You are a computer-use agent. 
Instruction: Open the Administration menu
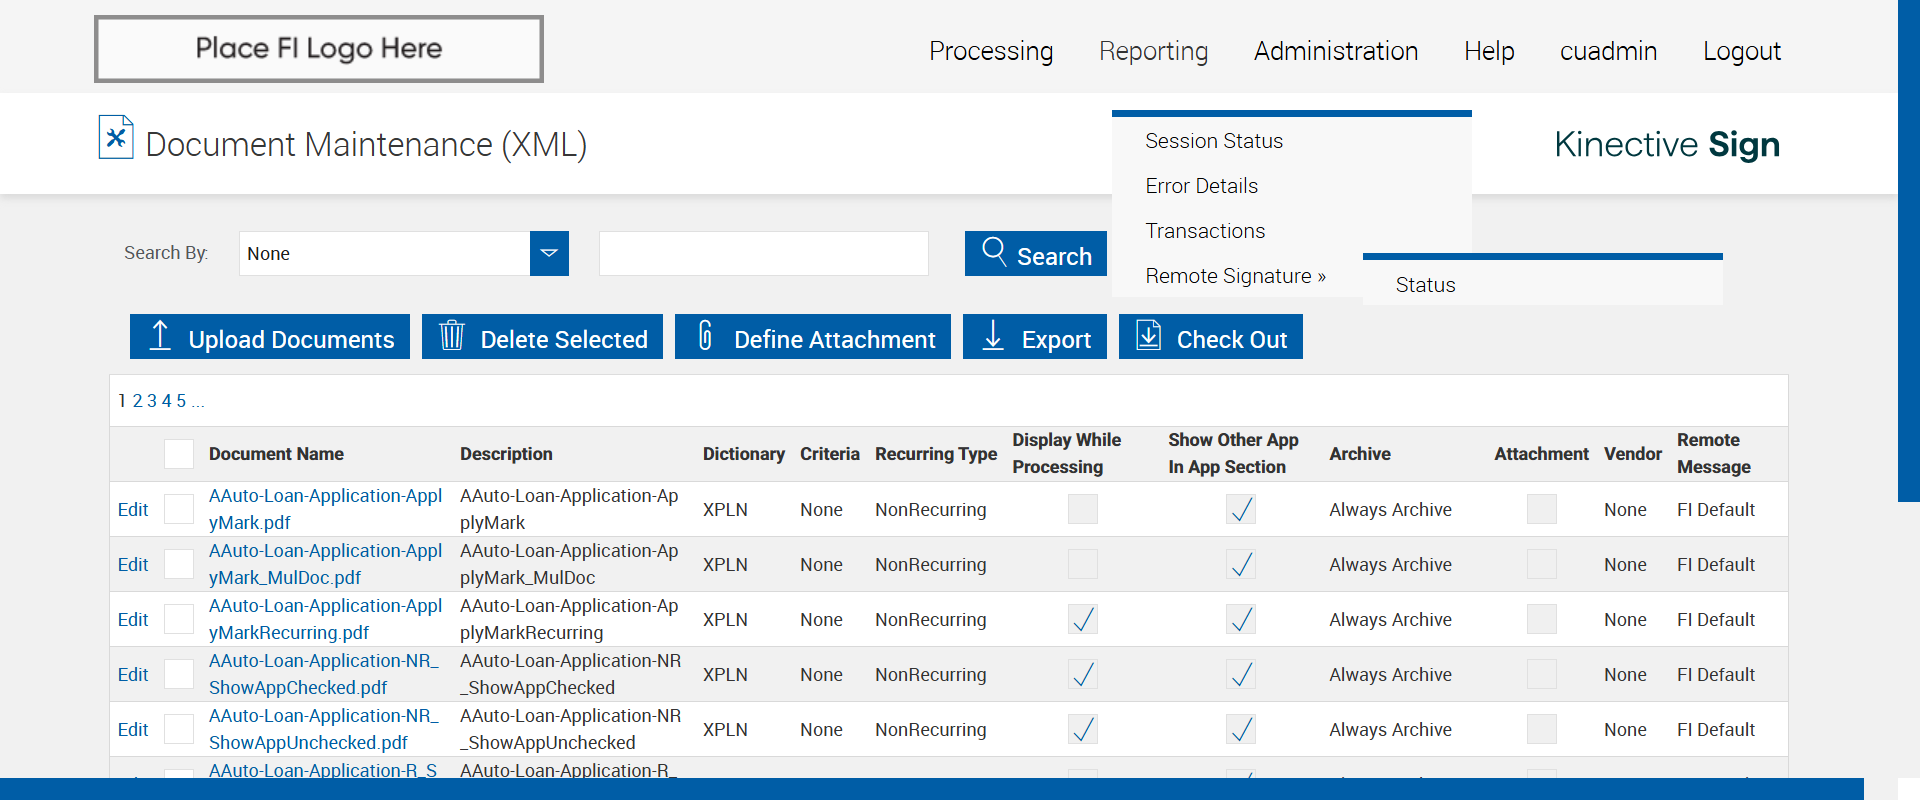tap(1335, 51)
